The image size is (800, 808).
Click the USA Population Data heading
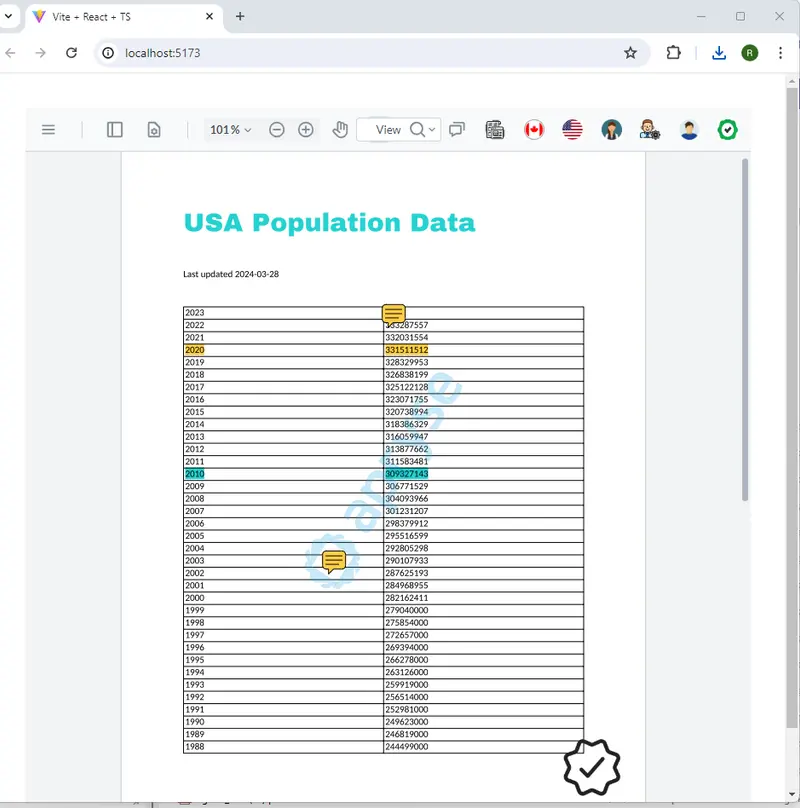tap(329, 223)
